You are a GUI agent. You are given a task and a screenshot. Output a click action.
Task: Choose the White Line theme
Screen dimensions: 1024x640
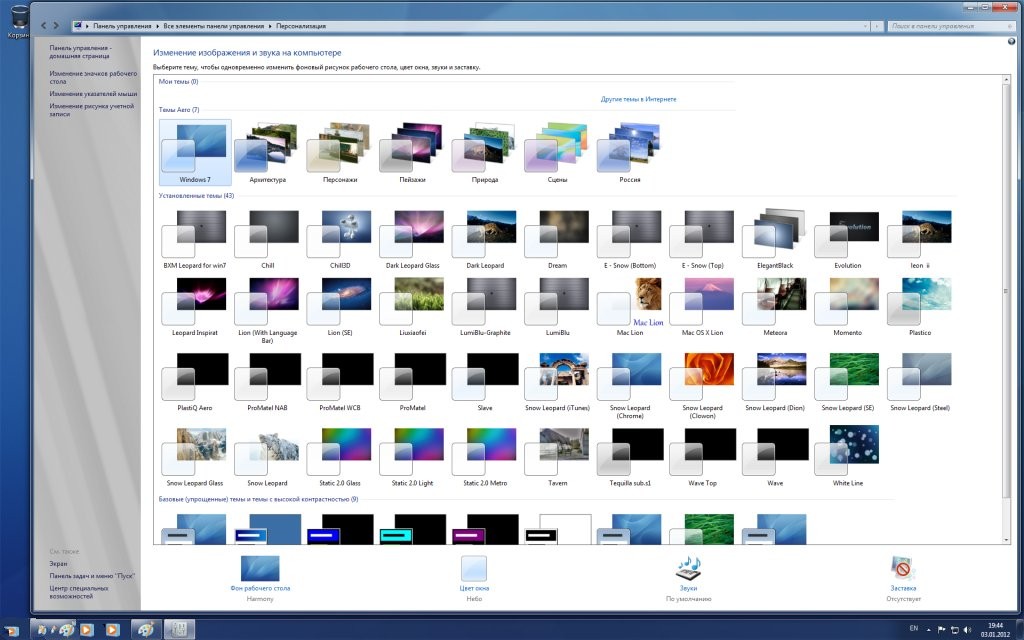[x=847, y=457]
